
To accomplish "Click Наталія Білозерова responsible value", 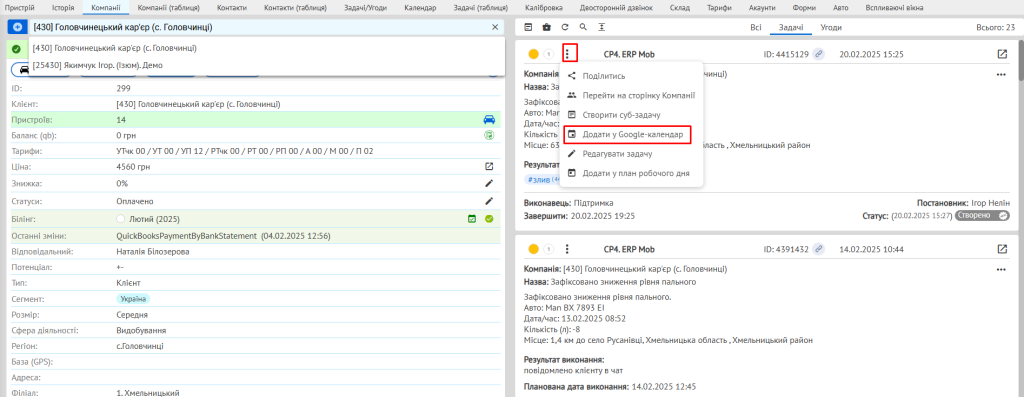I will (153, 251).
